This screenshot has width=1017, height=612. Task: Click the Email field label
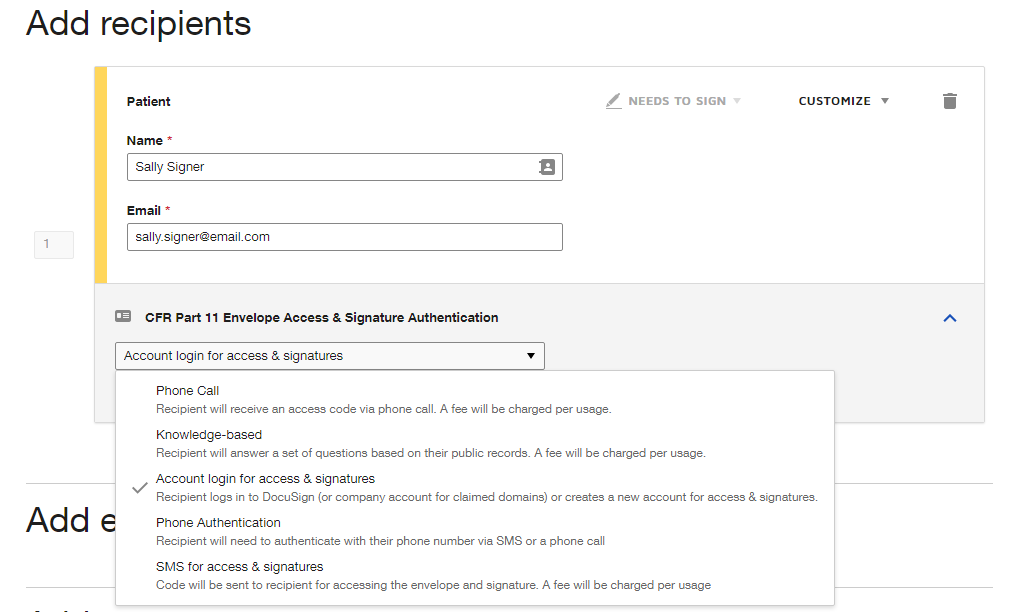pyautogui.click(x=144, y=211)
